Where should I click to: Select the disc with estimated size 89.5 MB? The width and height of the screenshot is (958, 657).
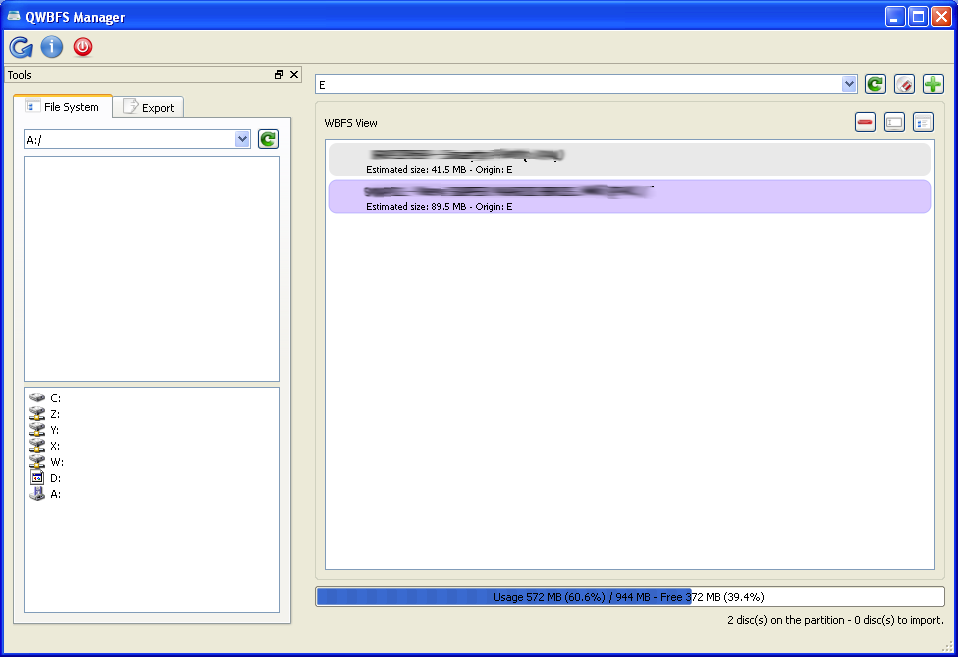pyautogui.click(x=630, y=196)
